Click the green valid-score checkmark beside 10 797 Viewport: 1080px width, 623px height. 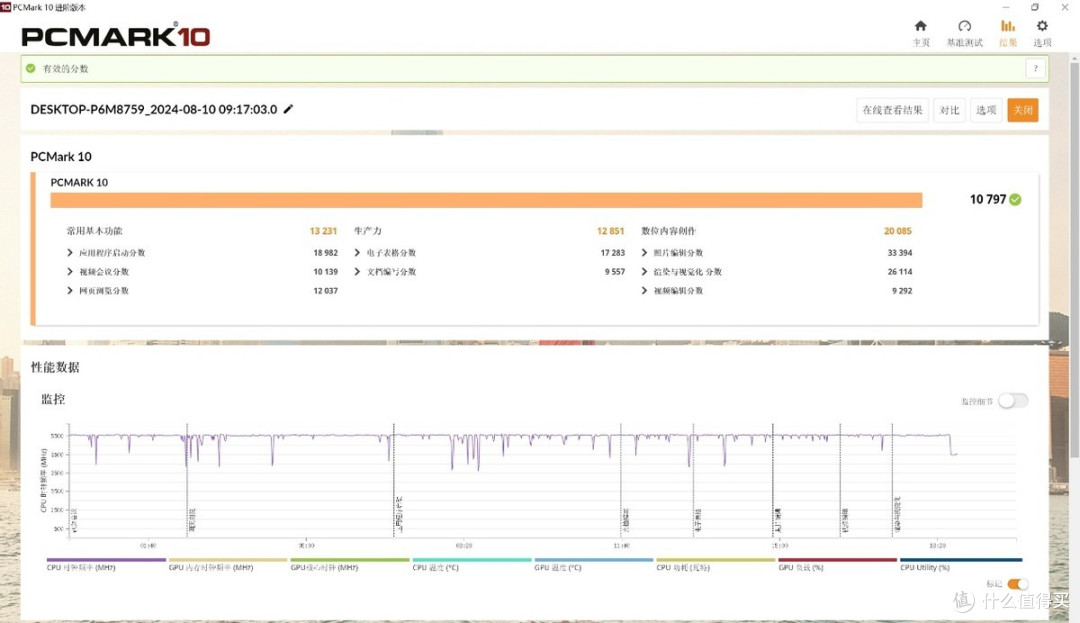(x=1015, y=200)
